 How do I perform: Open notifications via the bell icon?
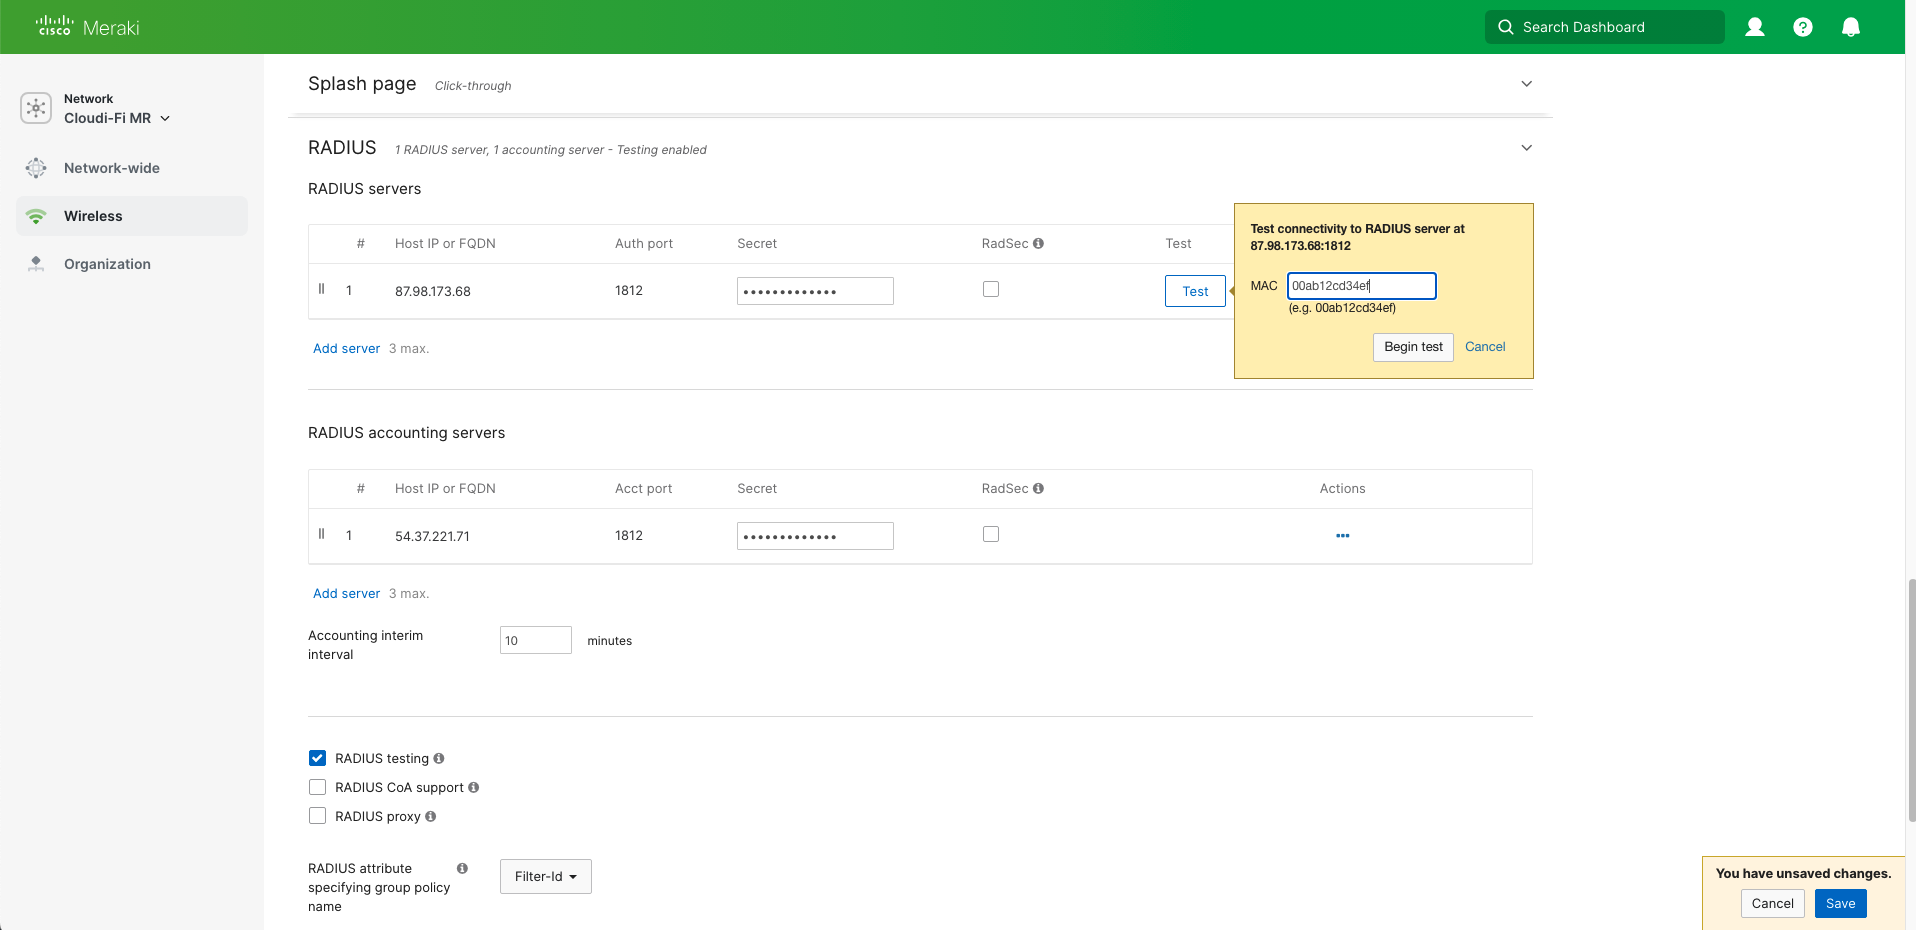(1850, 27)
